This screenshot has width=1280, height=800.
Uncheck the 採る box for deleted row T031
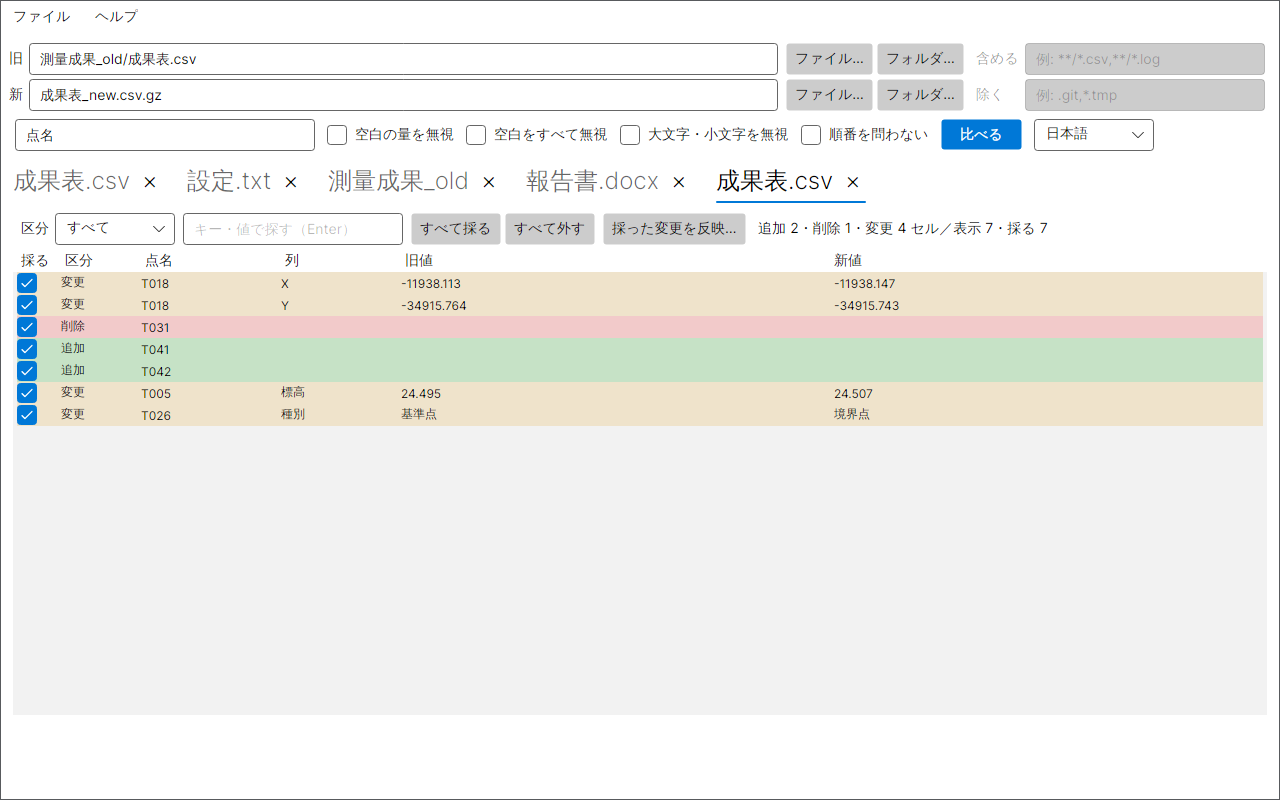point(27,327)
